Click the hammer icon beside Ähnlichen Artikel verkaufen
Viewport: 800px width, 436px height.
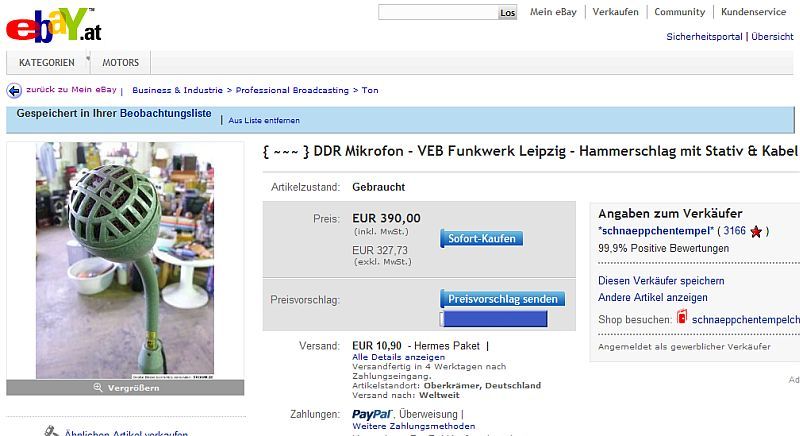[52, 432]
